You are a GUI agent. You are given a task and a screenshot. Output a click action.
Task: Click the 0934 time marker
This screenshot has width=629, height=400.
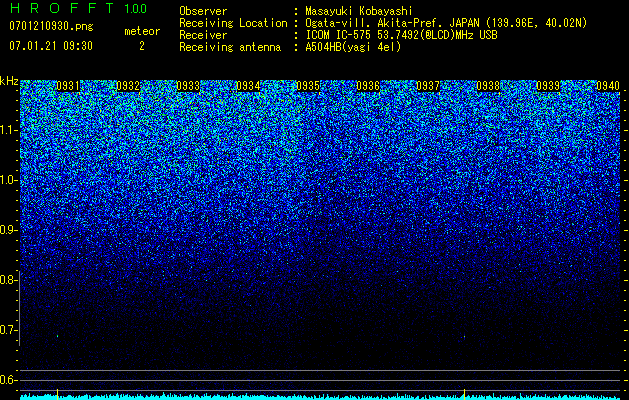[x=248, y=86]
